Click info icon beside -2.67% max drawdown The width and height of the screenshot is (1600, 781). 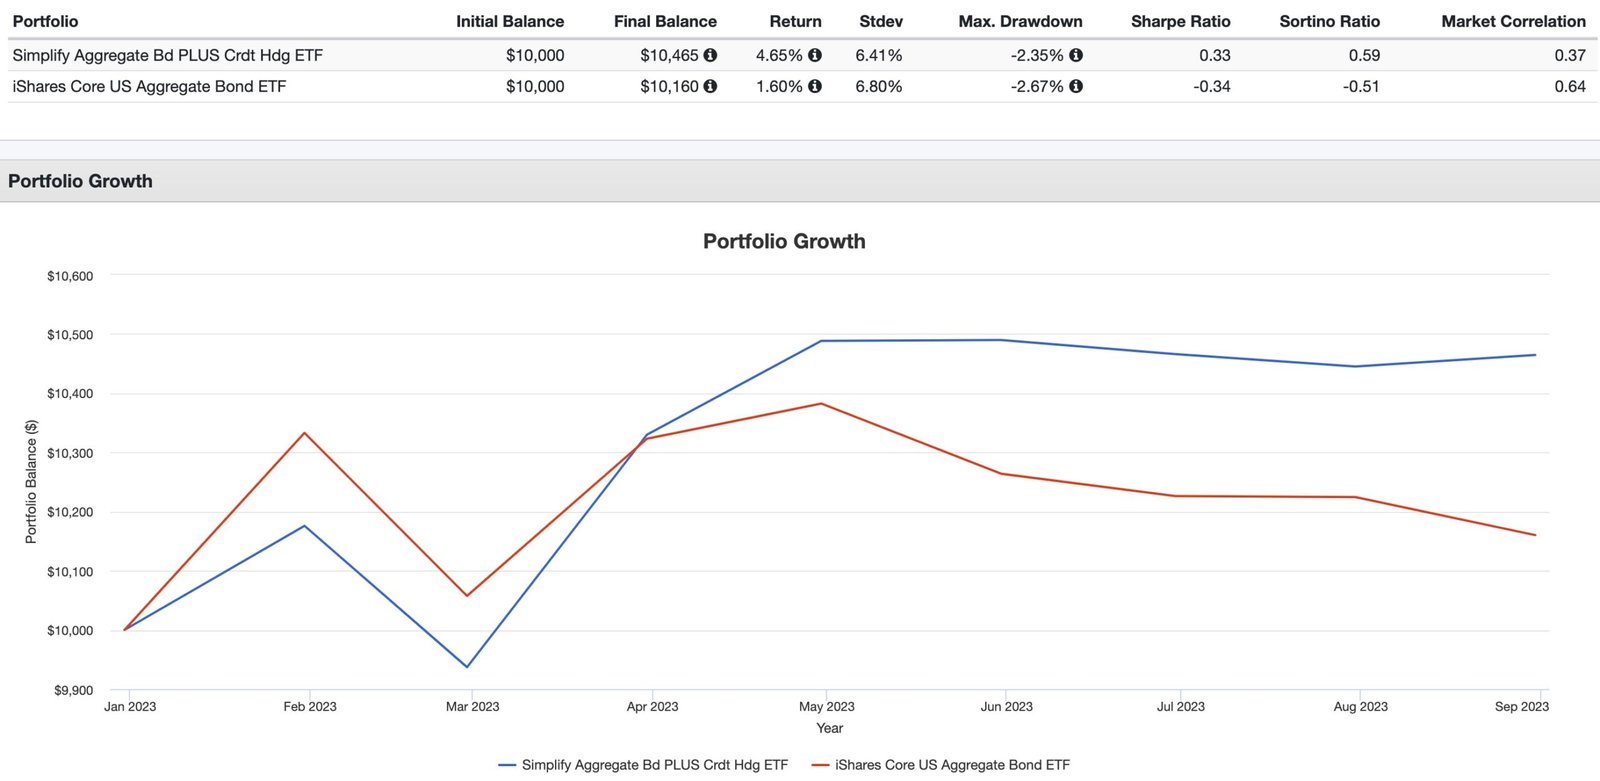click(1076, 86)
